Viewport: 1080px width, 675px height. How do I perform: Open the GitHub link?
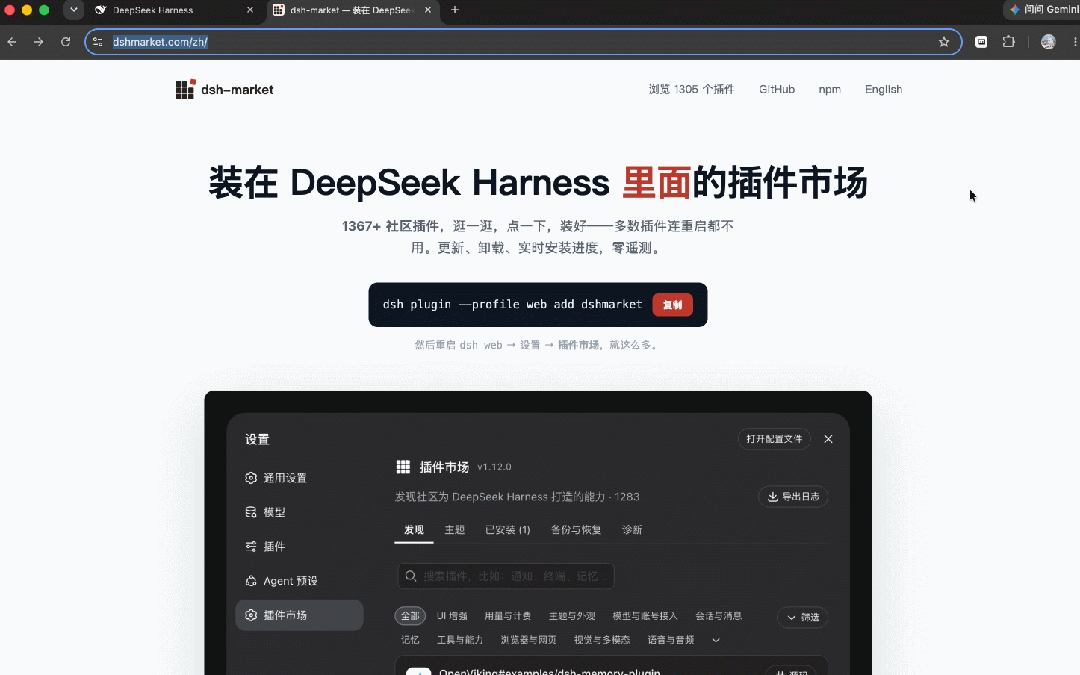pyautogui.click(x=777, y=90)
